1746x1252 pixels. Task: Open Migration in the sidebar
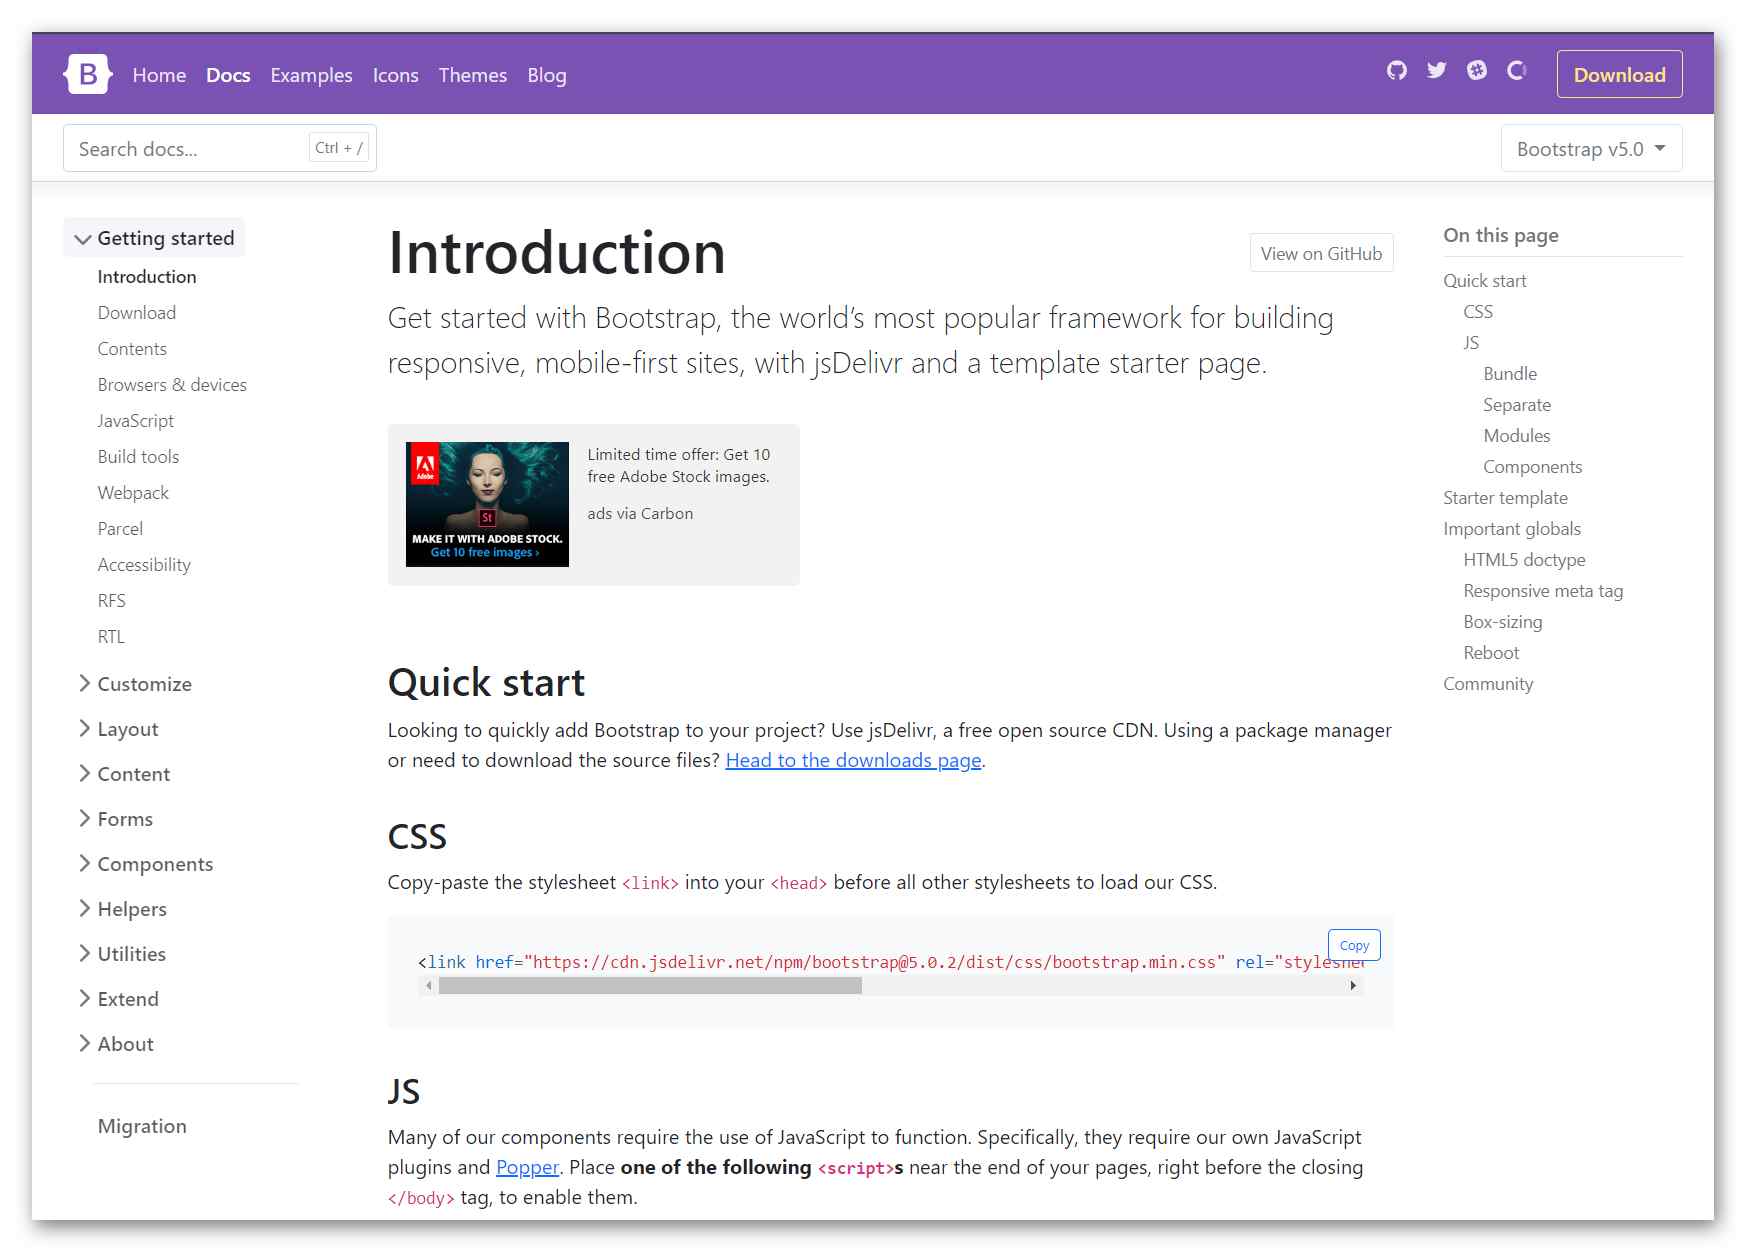coord(142,1126)
